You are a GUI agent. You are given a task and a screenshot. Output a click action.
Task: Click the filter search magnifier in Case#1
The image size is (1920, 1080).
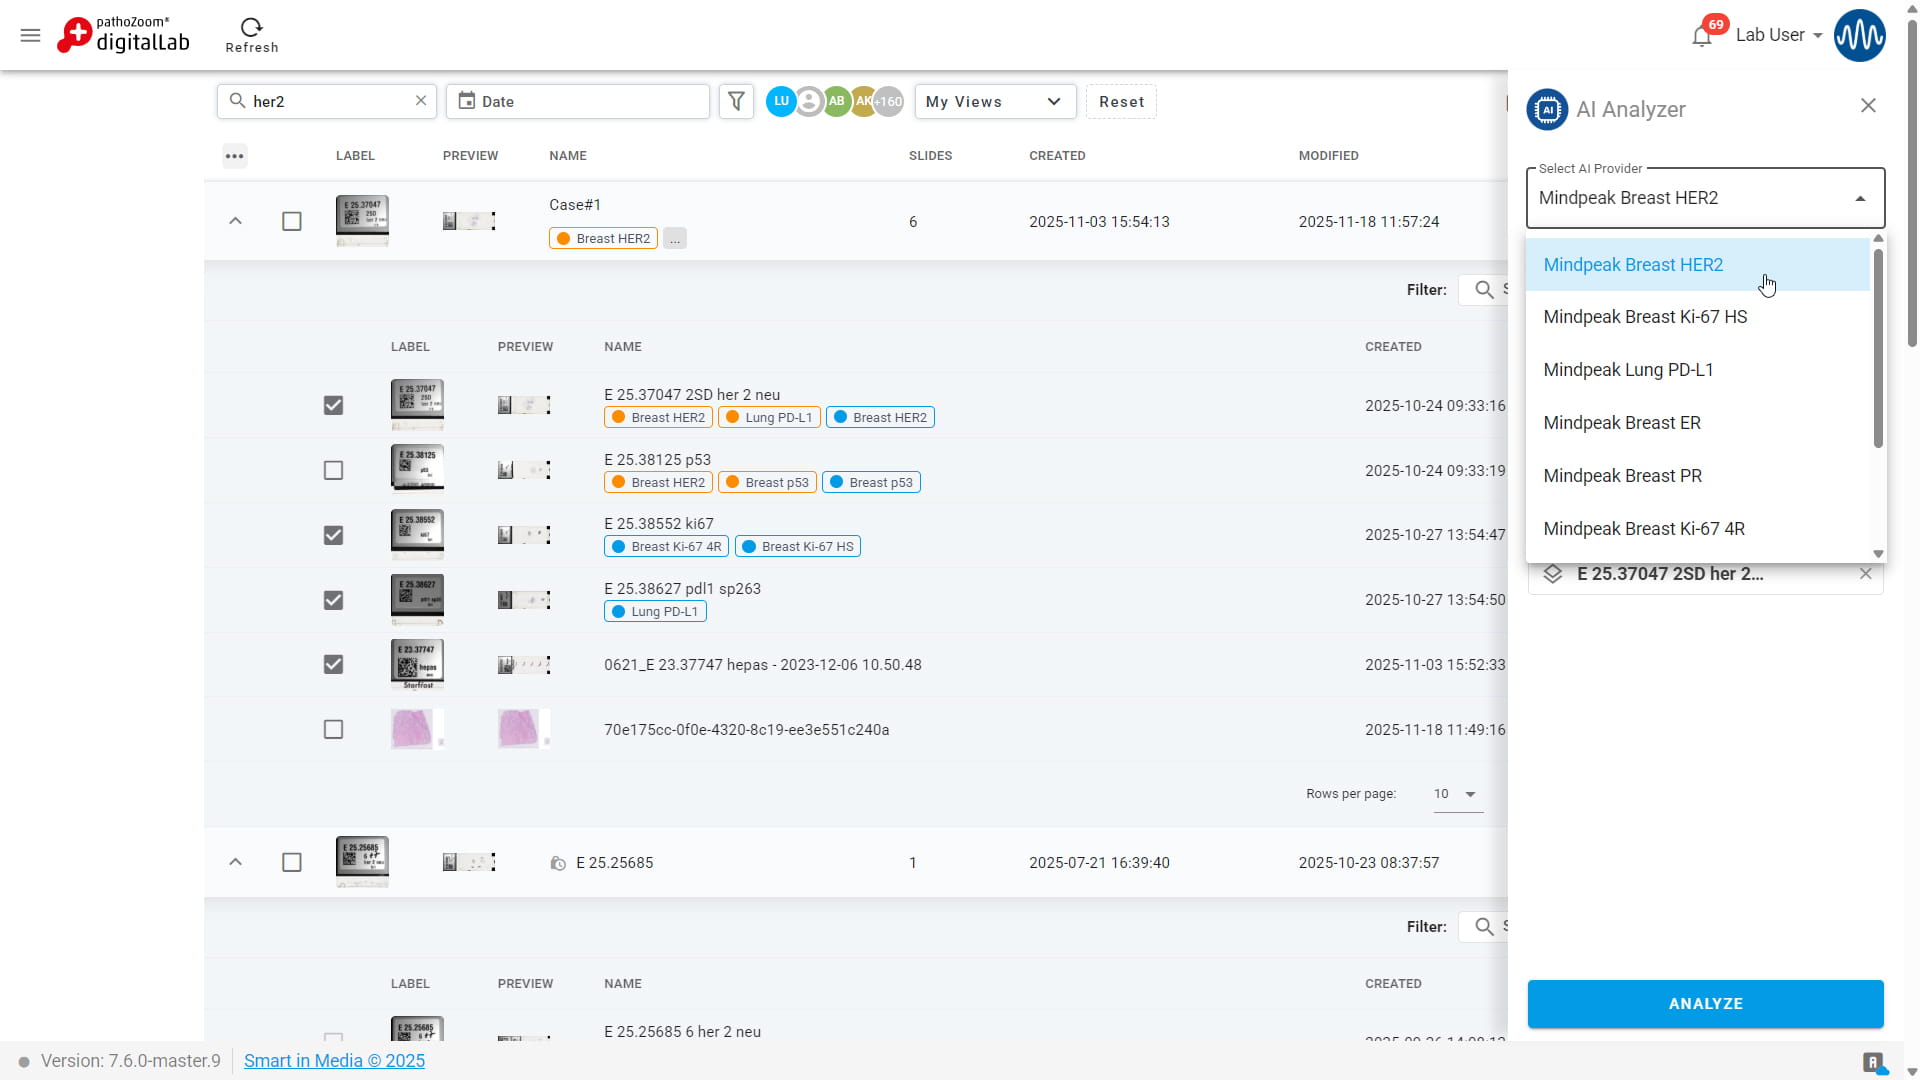pos(1484,290)
